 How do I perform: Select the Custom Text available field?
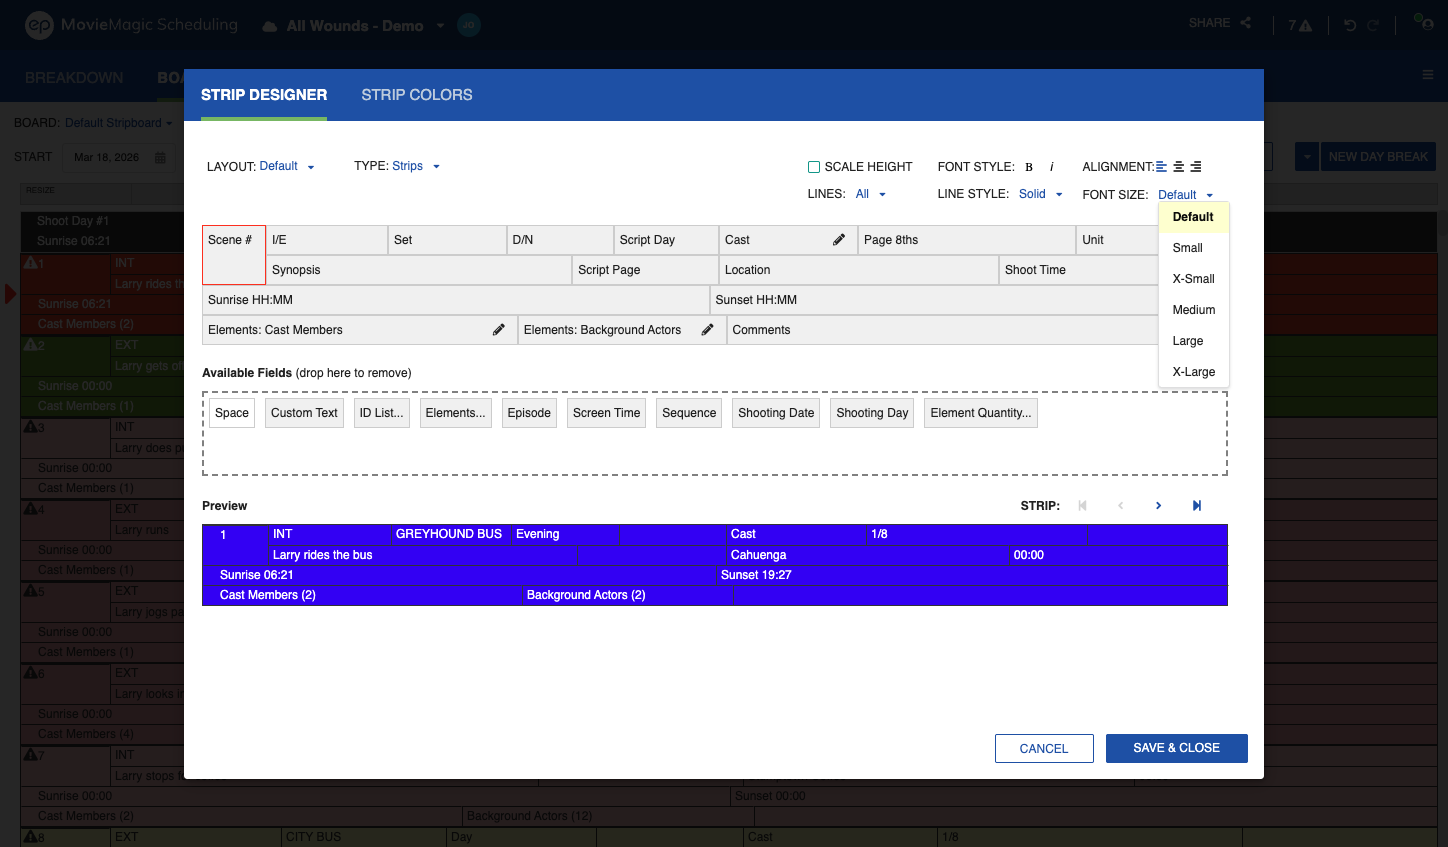coord(304,413)
